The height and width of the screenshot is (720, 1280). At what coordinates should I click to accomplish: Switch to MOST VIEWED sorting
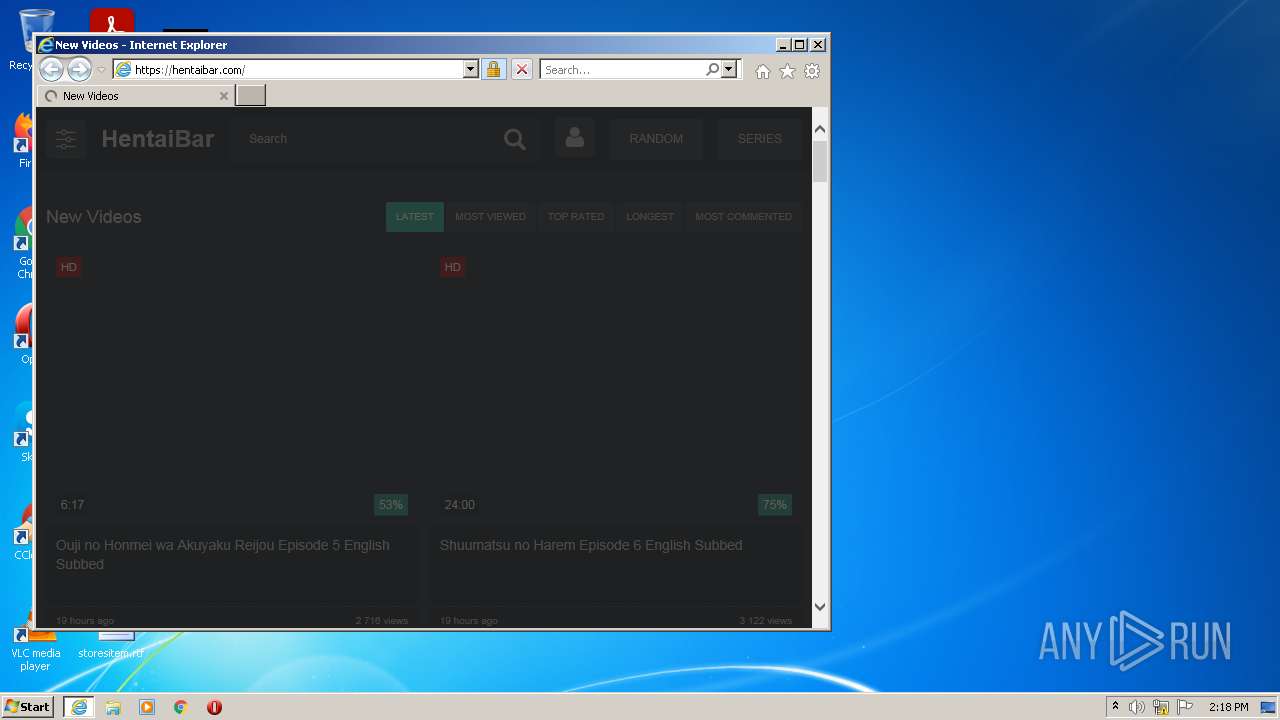(x=490, y=217)
